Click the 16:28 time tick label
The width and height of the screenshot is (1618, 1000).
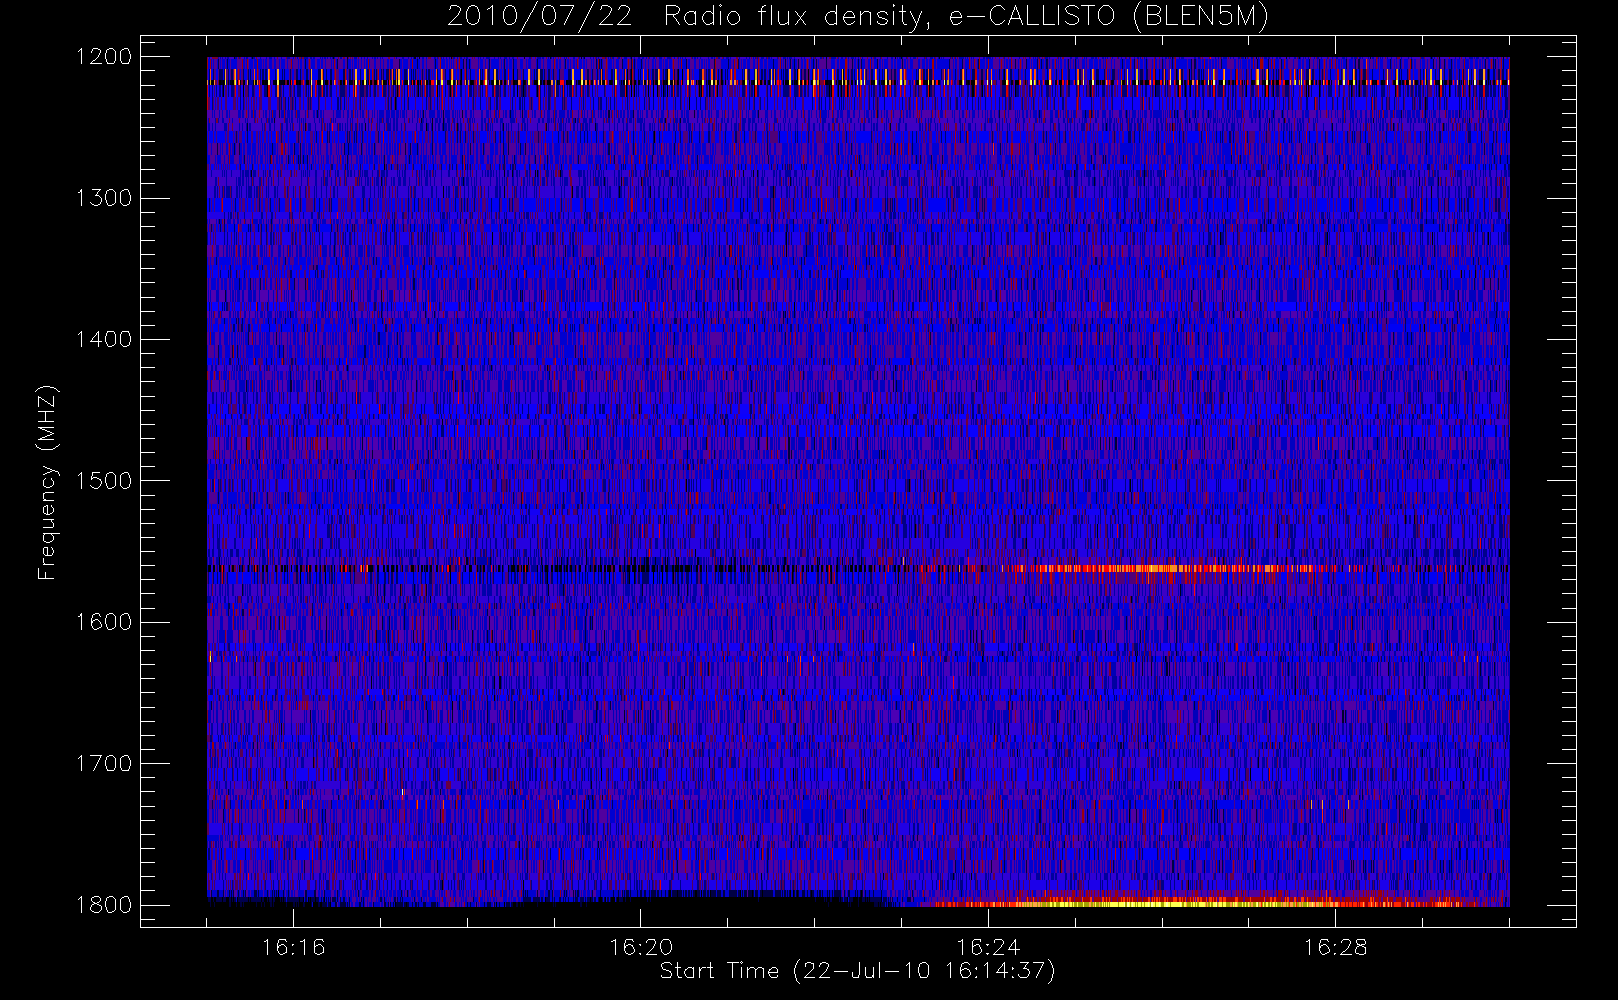[1335, 947]
